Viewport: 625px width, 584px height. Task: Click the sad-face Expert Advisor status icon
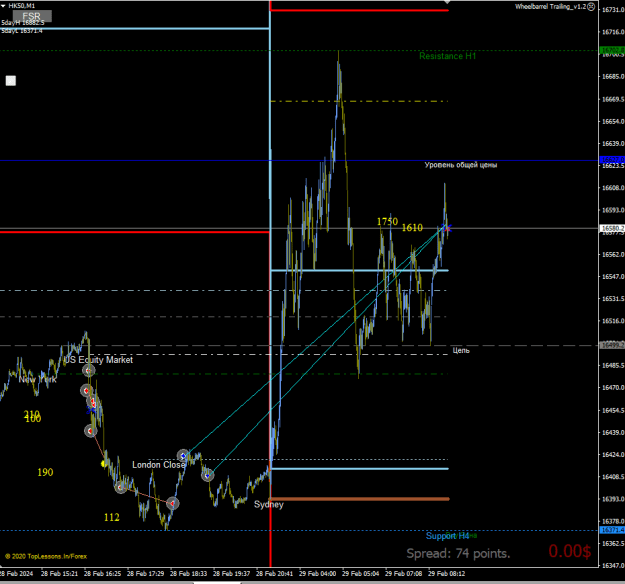click(591, 6)
